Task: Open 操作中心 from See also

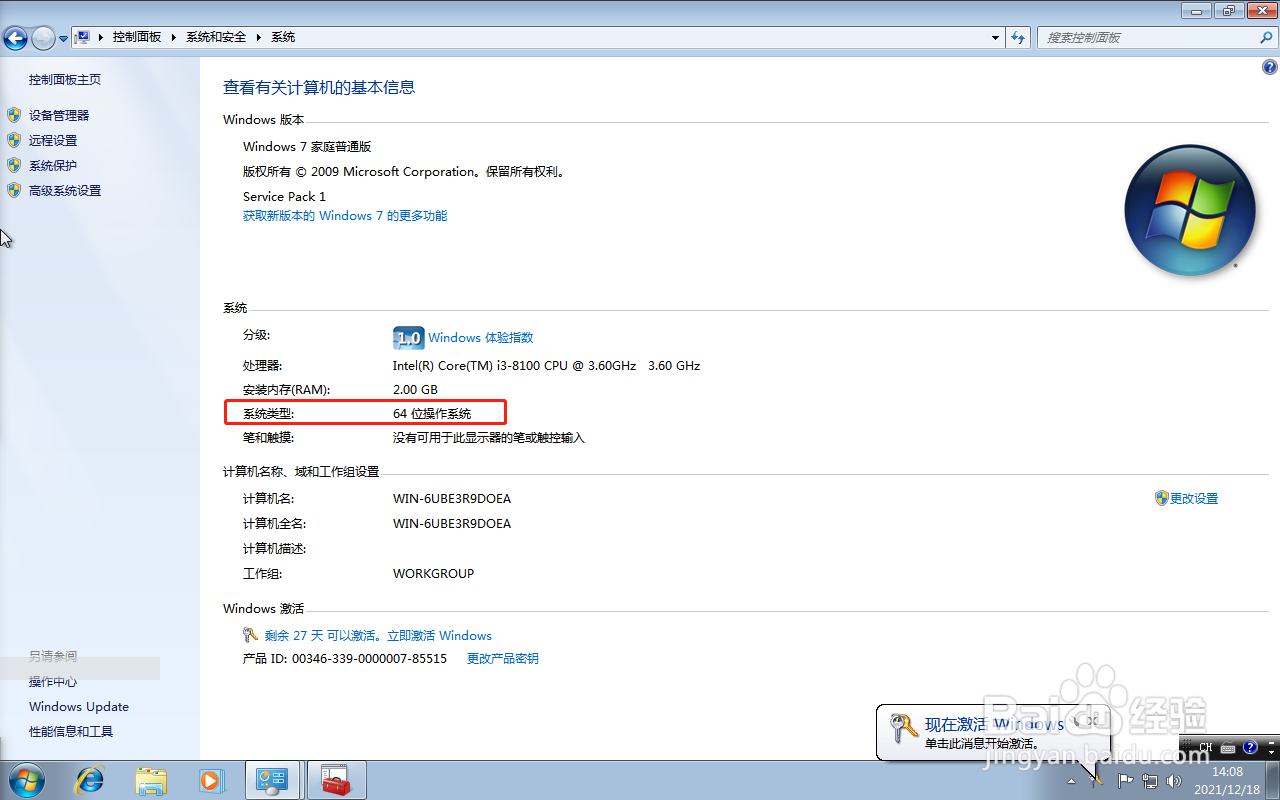Action: 53,681
